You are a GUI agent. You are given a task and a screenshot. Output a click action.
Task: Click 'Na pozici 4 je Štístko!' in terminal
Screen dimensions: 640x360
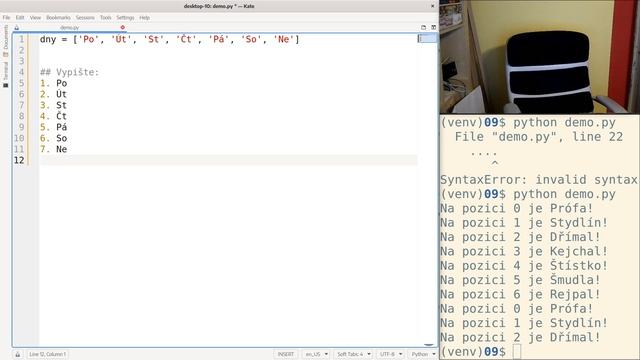(x=524, y=266)
